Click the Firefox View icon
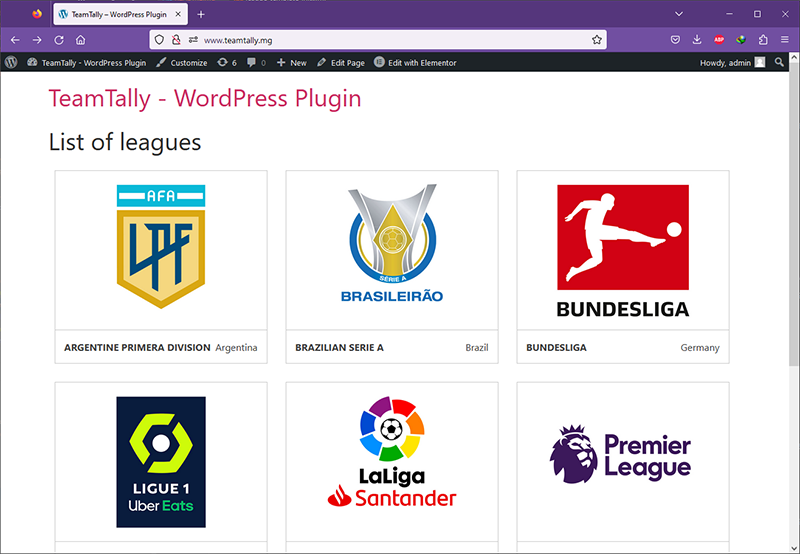800x554 pixels. pyautogui.click(x=37, y=14)
